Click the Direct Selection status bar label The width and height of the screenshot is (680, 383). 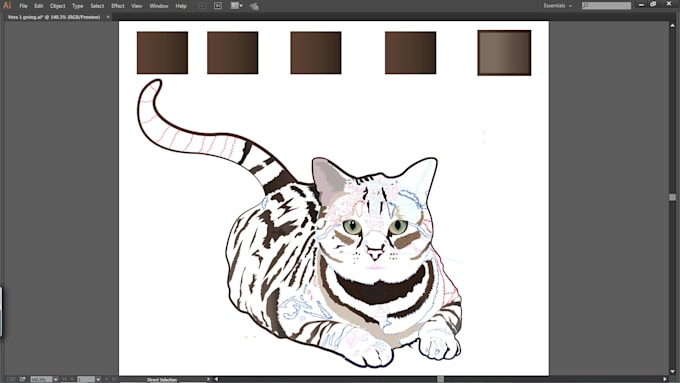[162, 380]
